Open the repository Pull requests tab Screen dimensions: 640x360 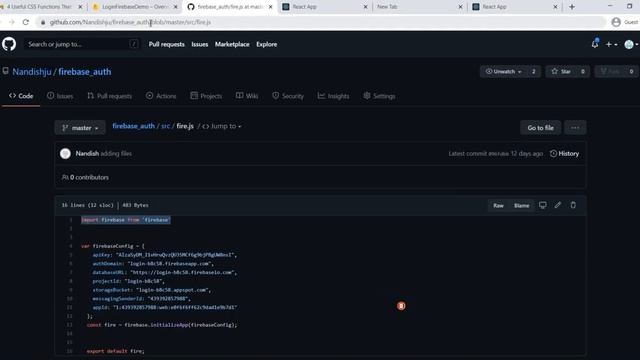tap(109, 96)
